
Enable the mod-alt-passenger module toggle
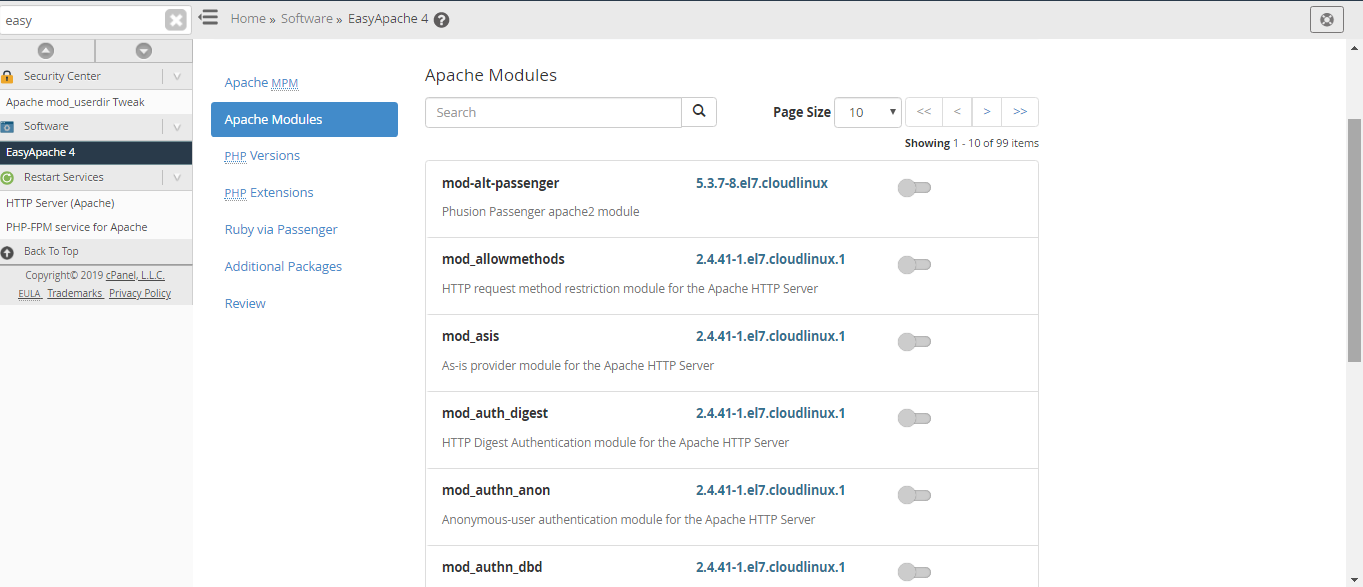914,187
